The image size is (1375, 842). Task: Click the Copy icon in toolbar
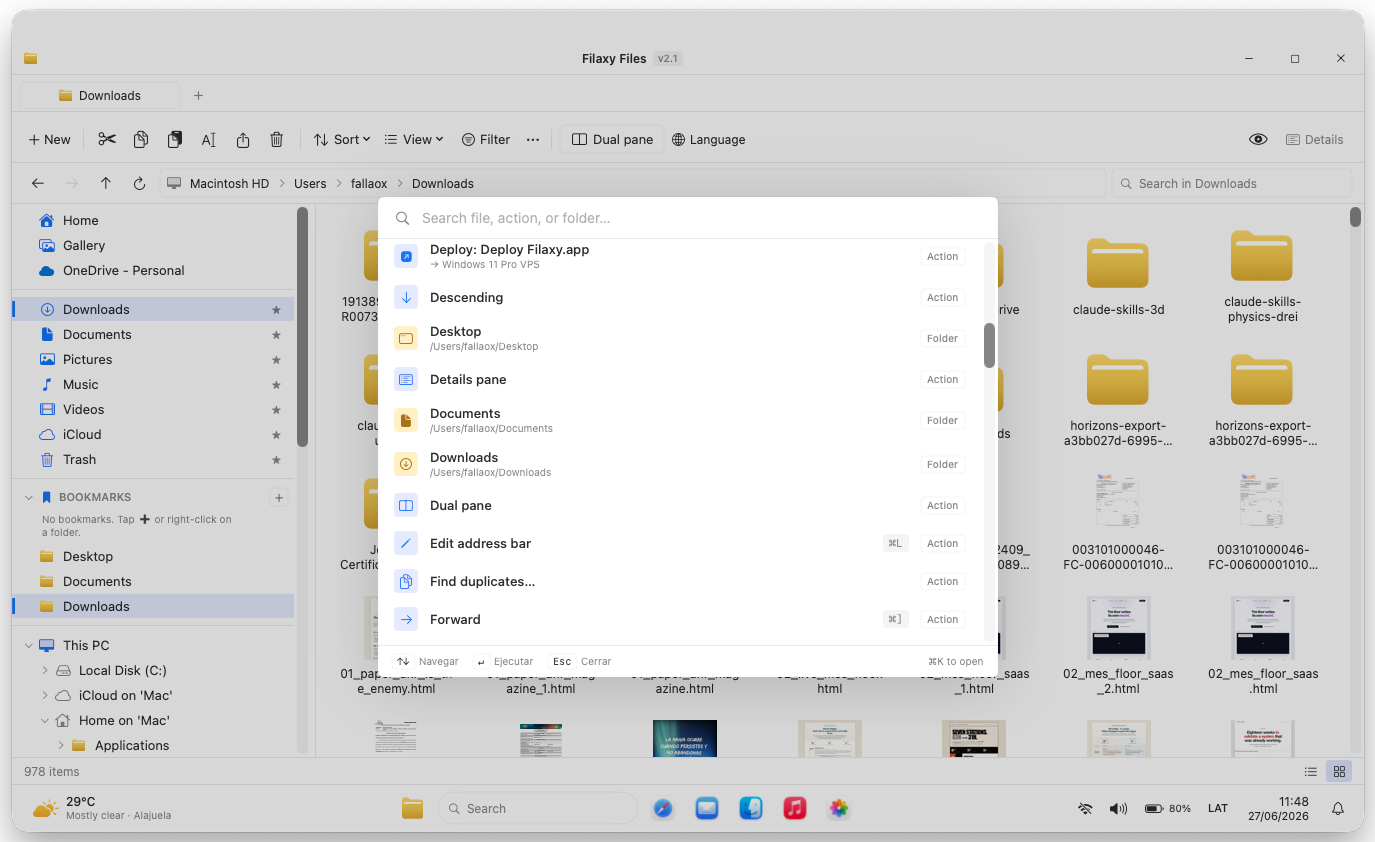click(x=141, y=139)
